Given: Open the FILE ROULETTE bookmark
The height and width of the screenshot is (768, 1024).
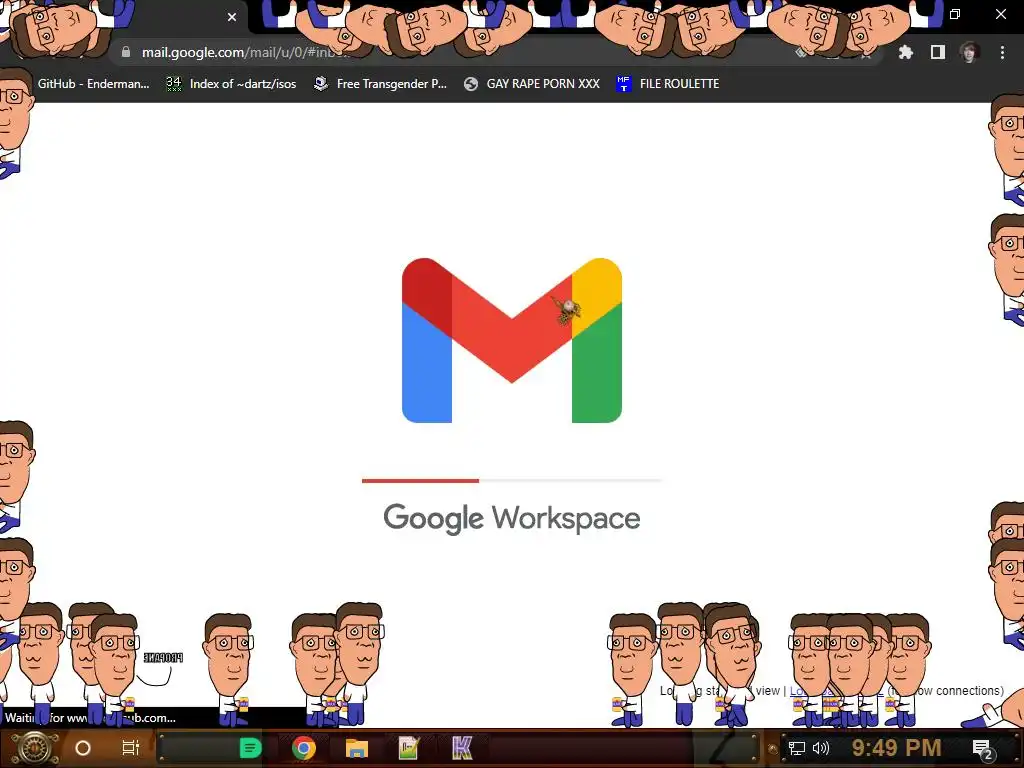Looking at the screenshot, I should (667, 84).
